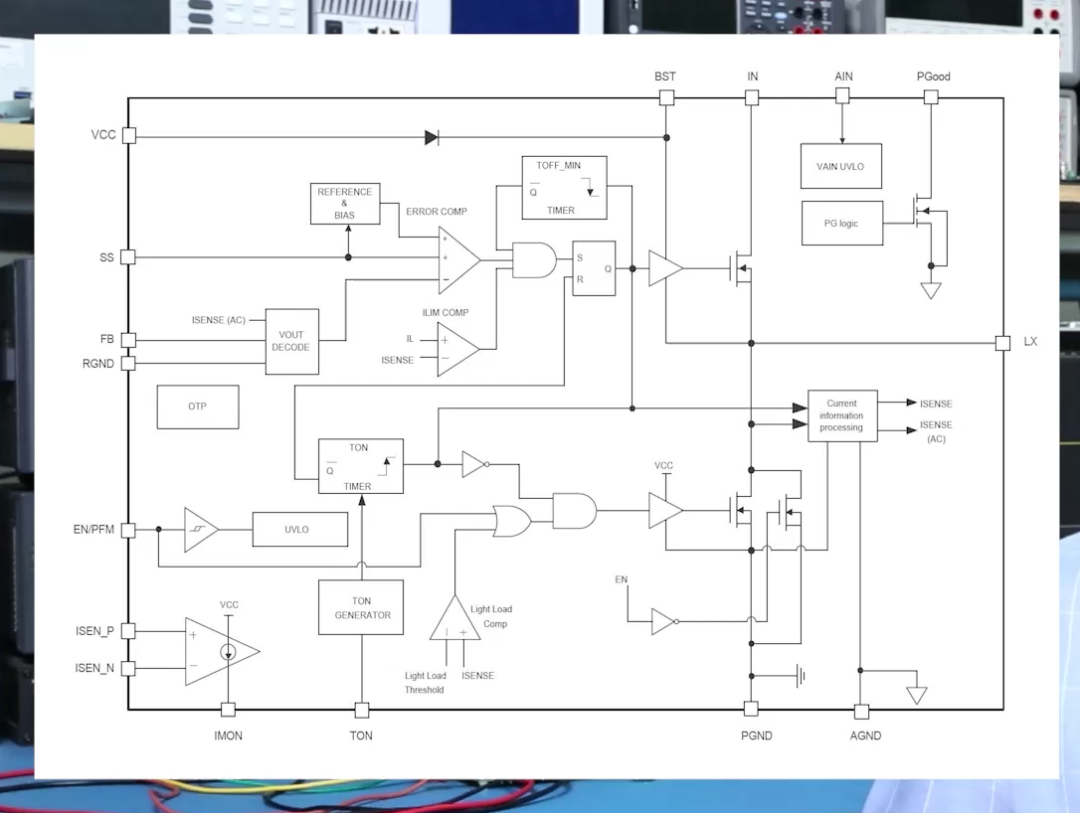Select the low-side driver buffer under VCC
Image resolution: width=1080 pixels, height=813 pixels.
[x=666, y=511]
